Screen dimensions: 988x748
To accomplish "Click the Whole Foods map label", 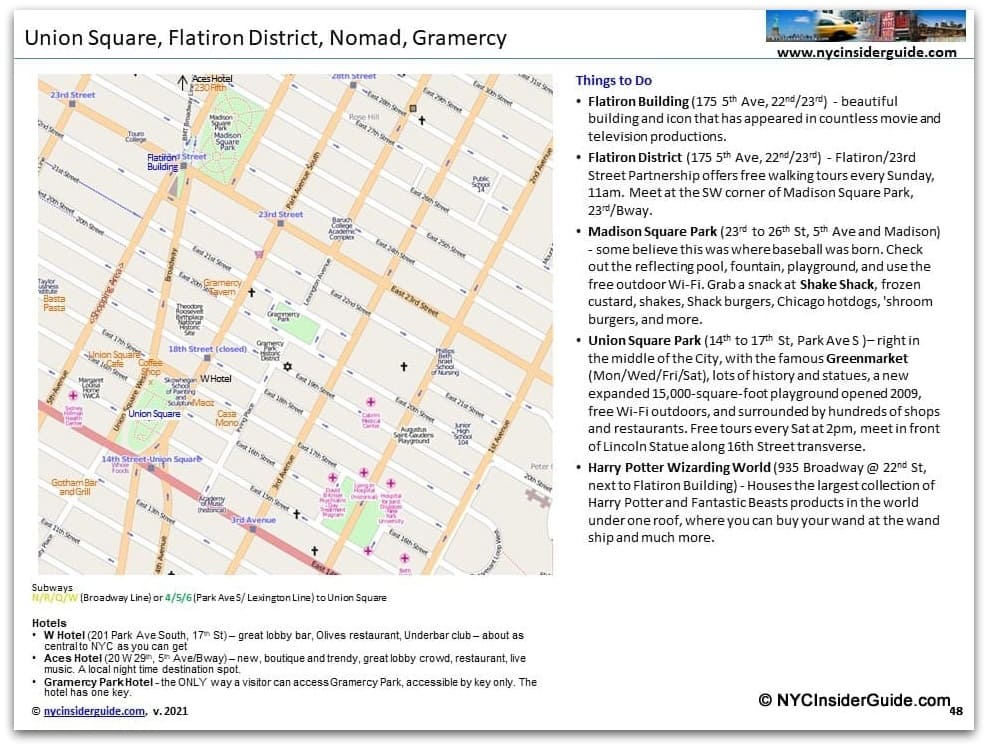I will tap(120, 468).
